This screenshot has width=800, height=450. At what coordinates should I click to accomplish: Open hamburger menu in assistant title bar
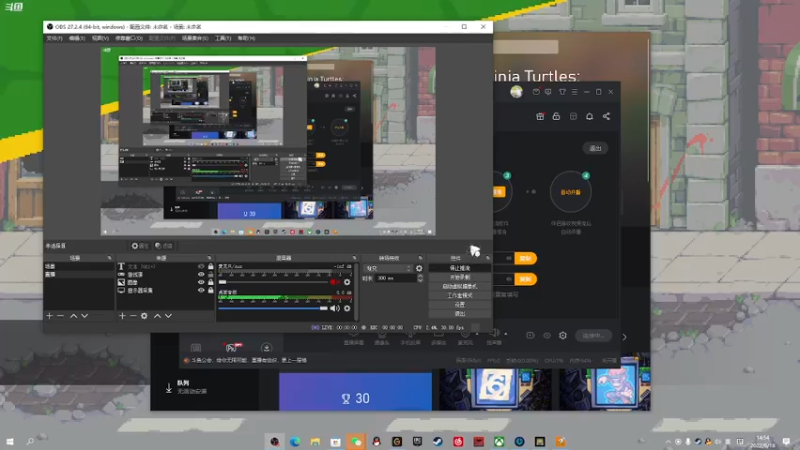click(574, 92)
